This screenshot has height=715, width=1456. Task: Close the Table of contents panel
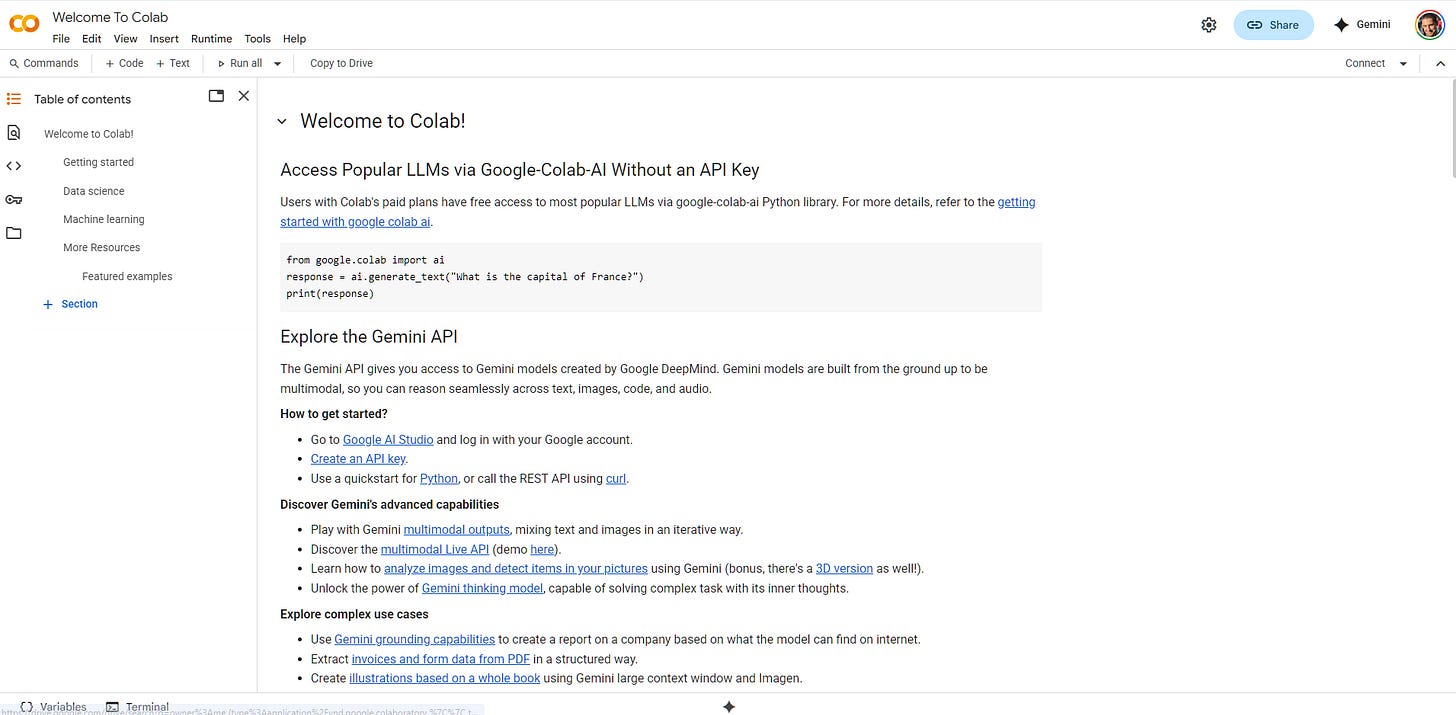click(x=243, y=95)
